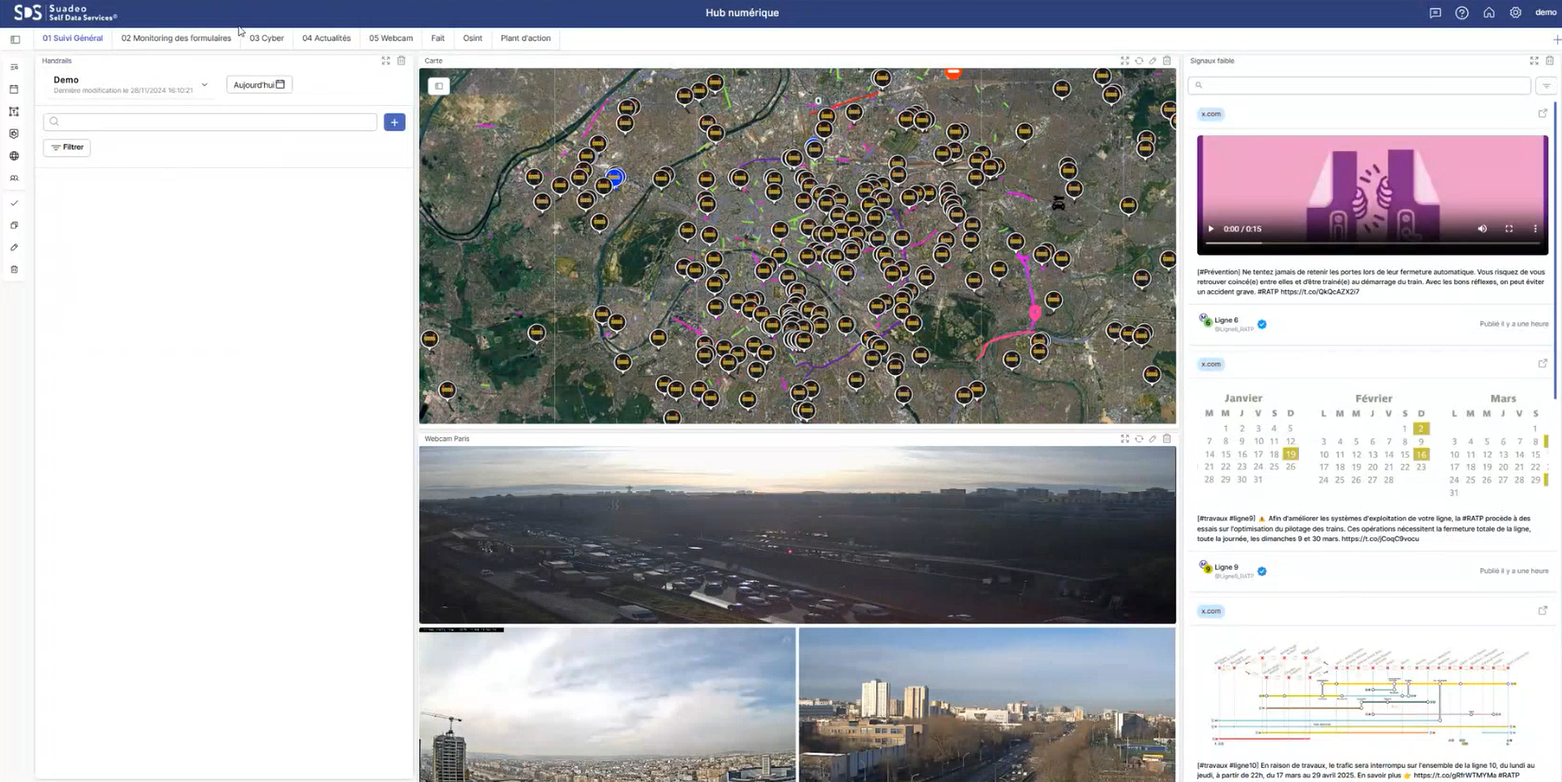1562x782 pixels.
Task: Open the shield security icon in sidebar
Action: click(x=14, y=133)
